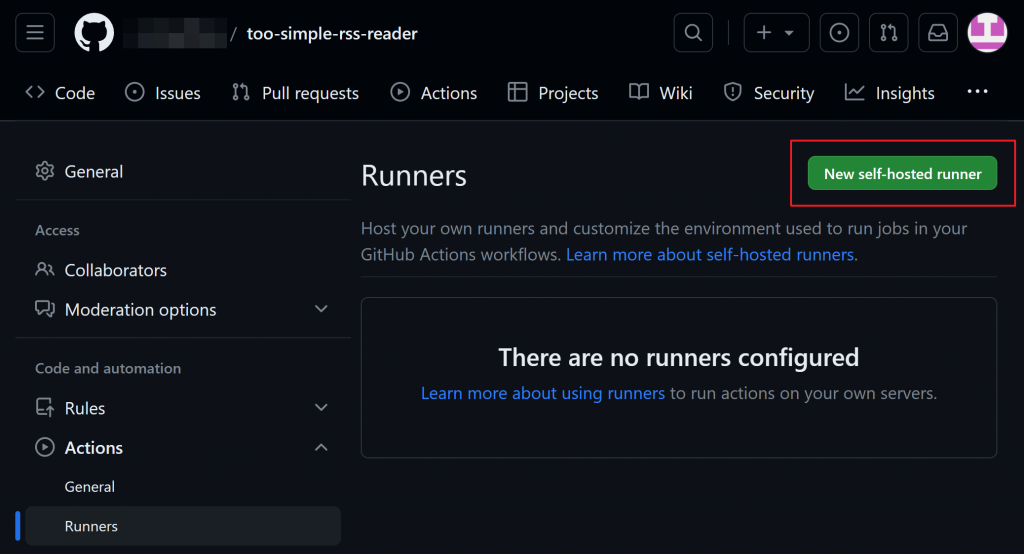Open Learn more about self-hosted runners link

[709, 254]
